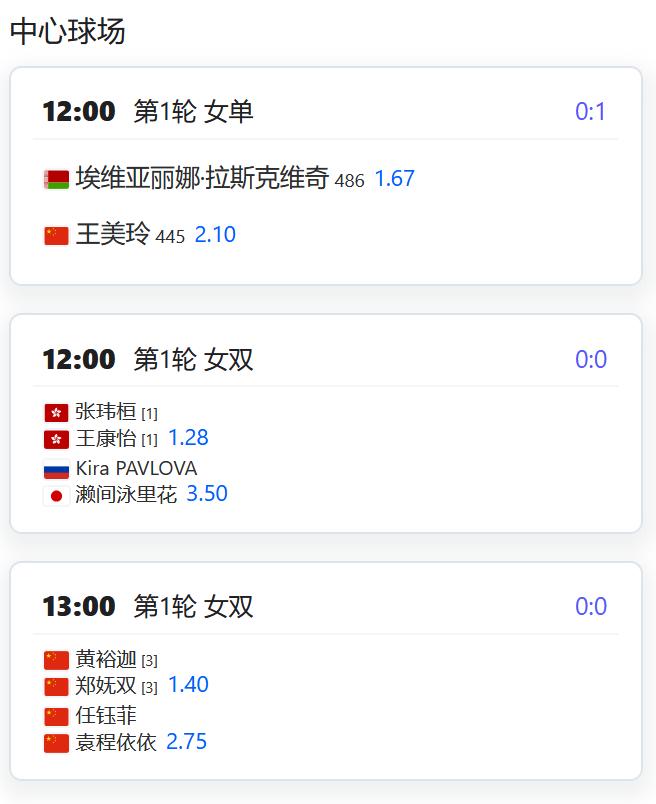
Task: Select odds 1.67 for 拉斯克维奇
Action: point(394,178)
